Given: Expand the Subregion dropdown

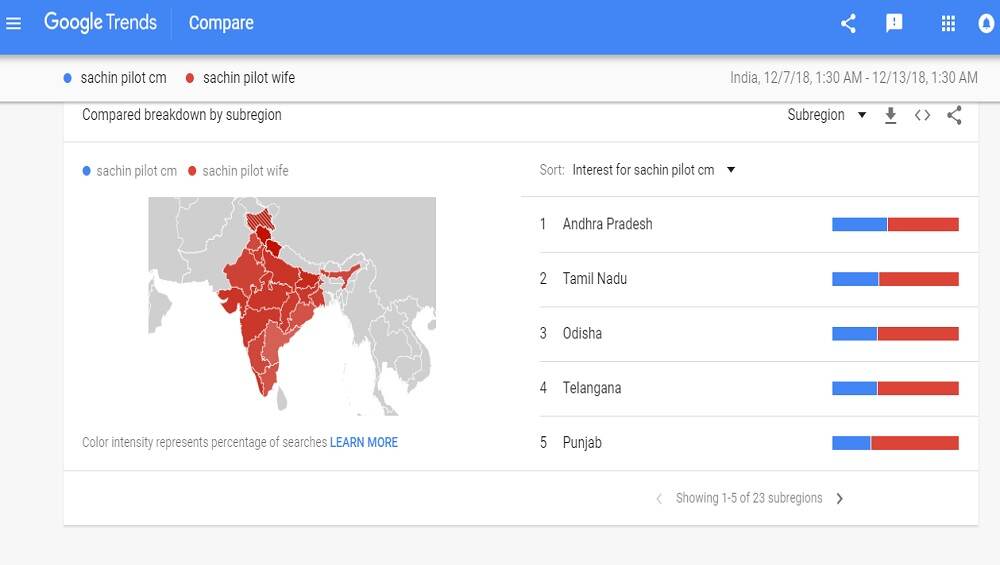Looking at the screenshot, I should [x=827, y=115].
